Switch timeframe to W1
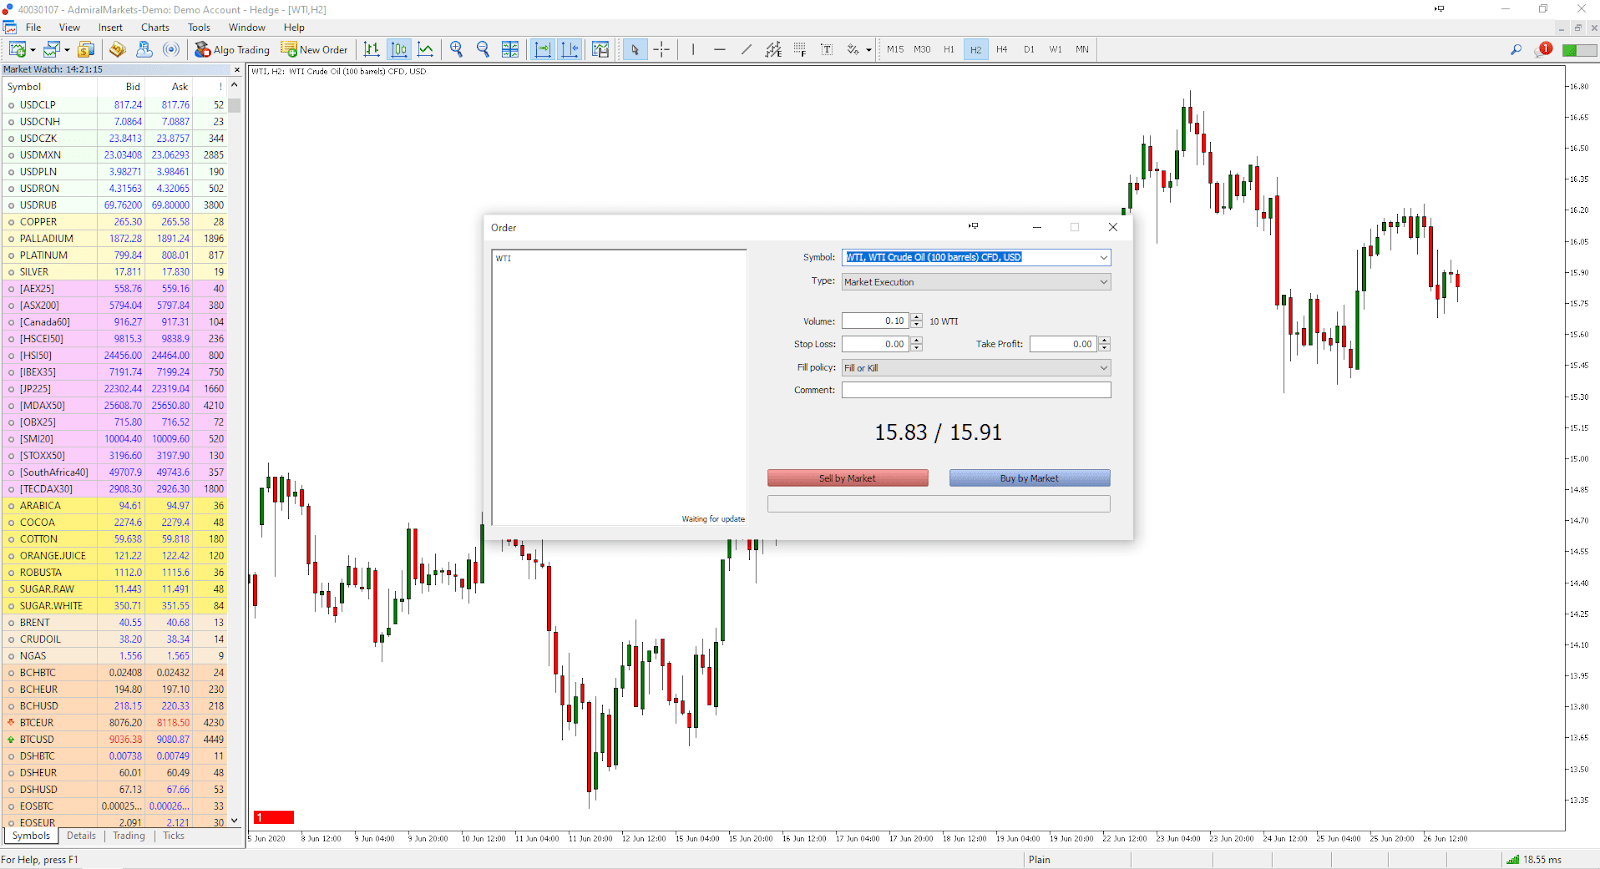This screenshot has height=869, width=1600. tap(1056, 49)
